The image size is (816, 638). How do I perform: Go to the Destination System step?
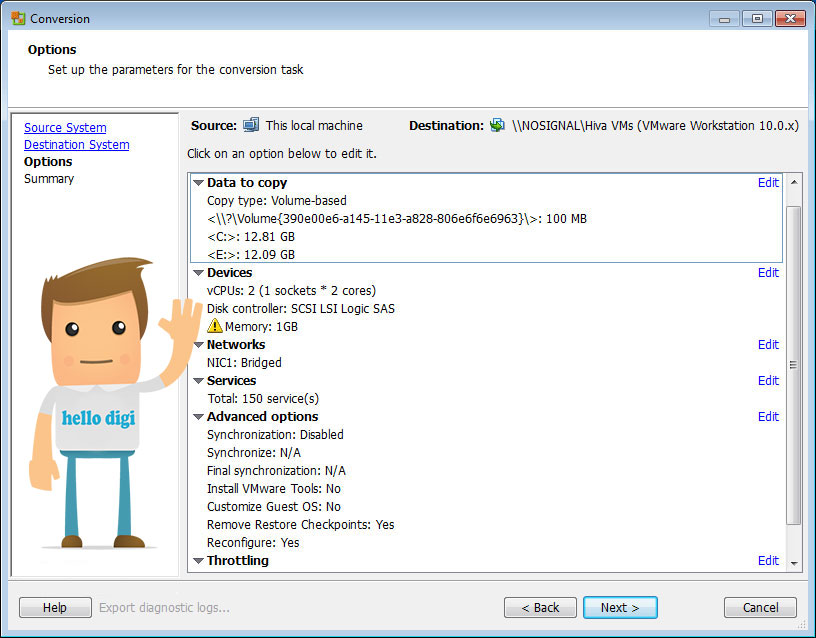pos(76,145)
